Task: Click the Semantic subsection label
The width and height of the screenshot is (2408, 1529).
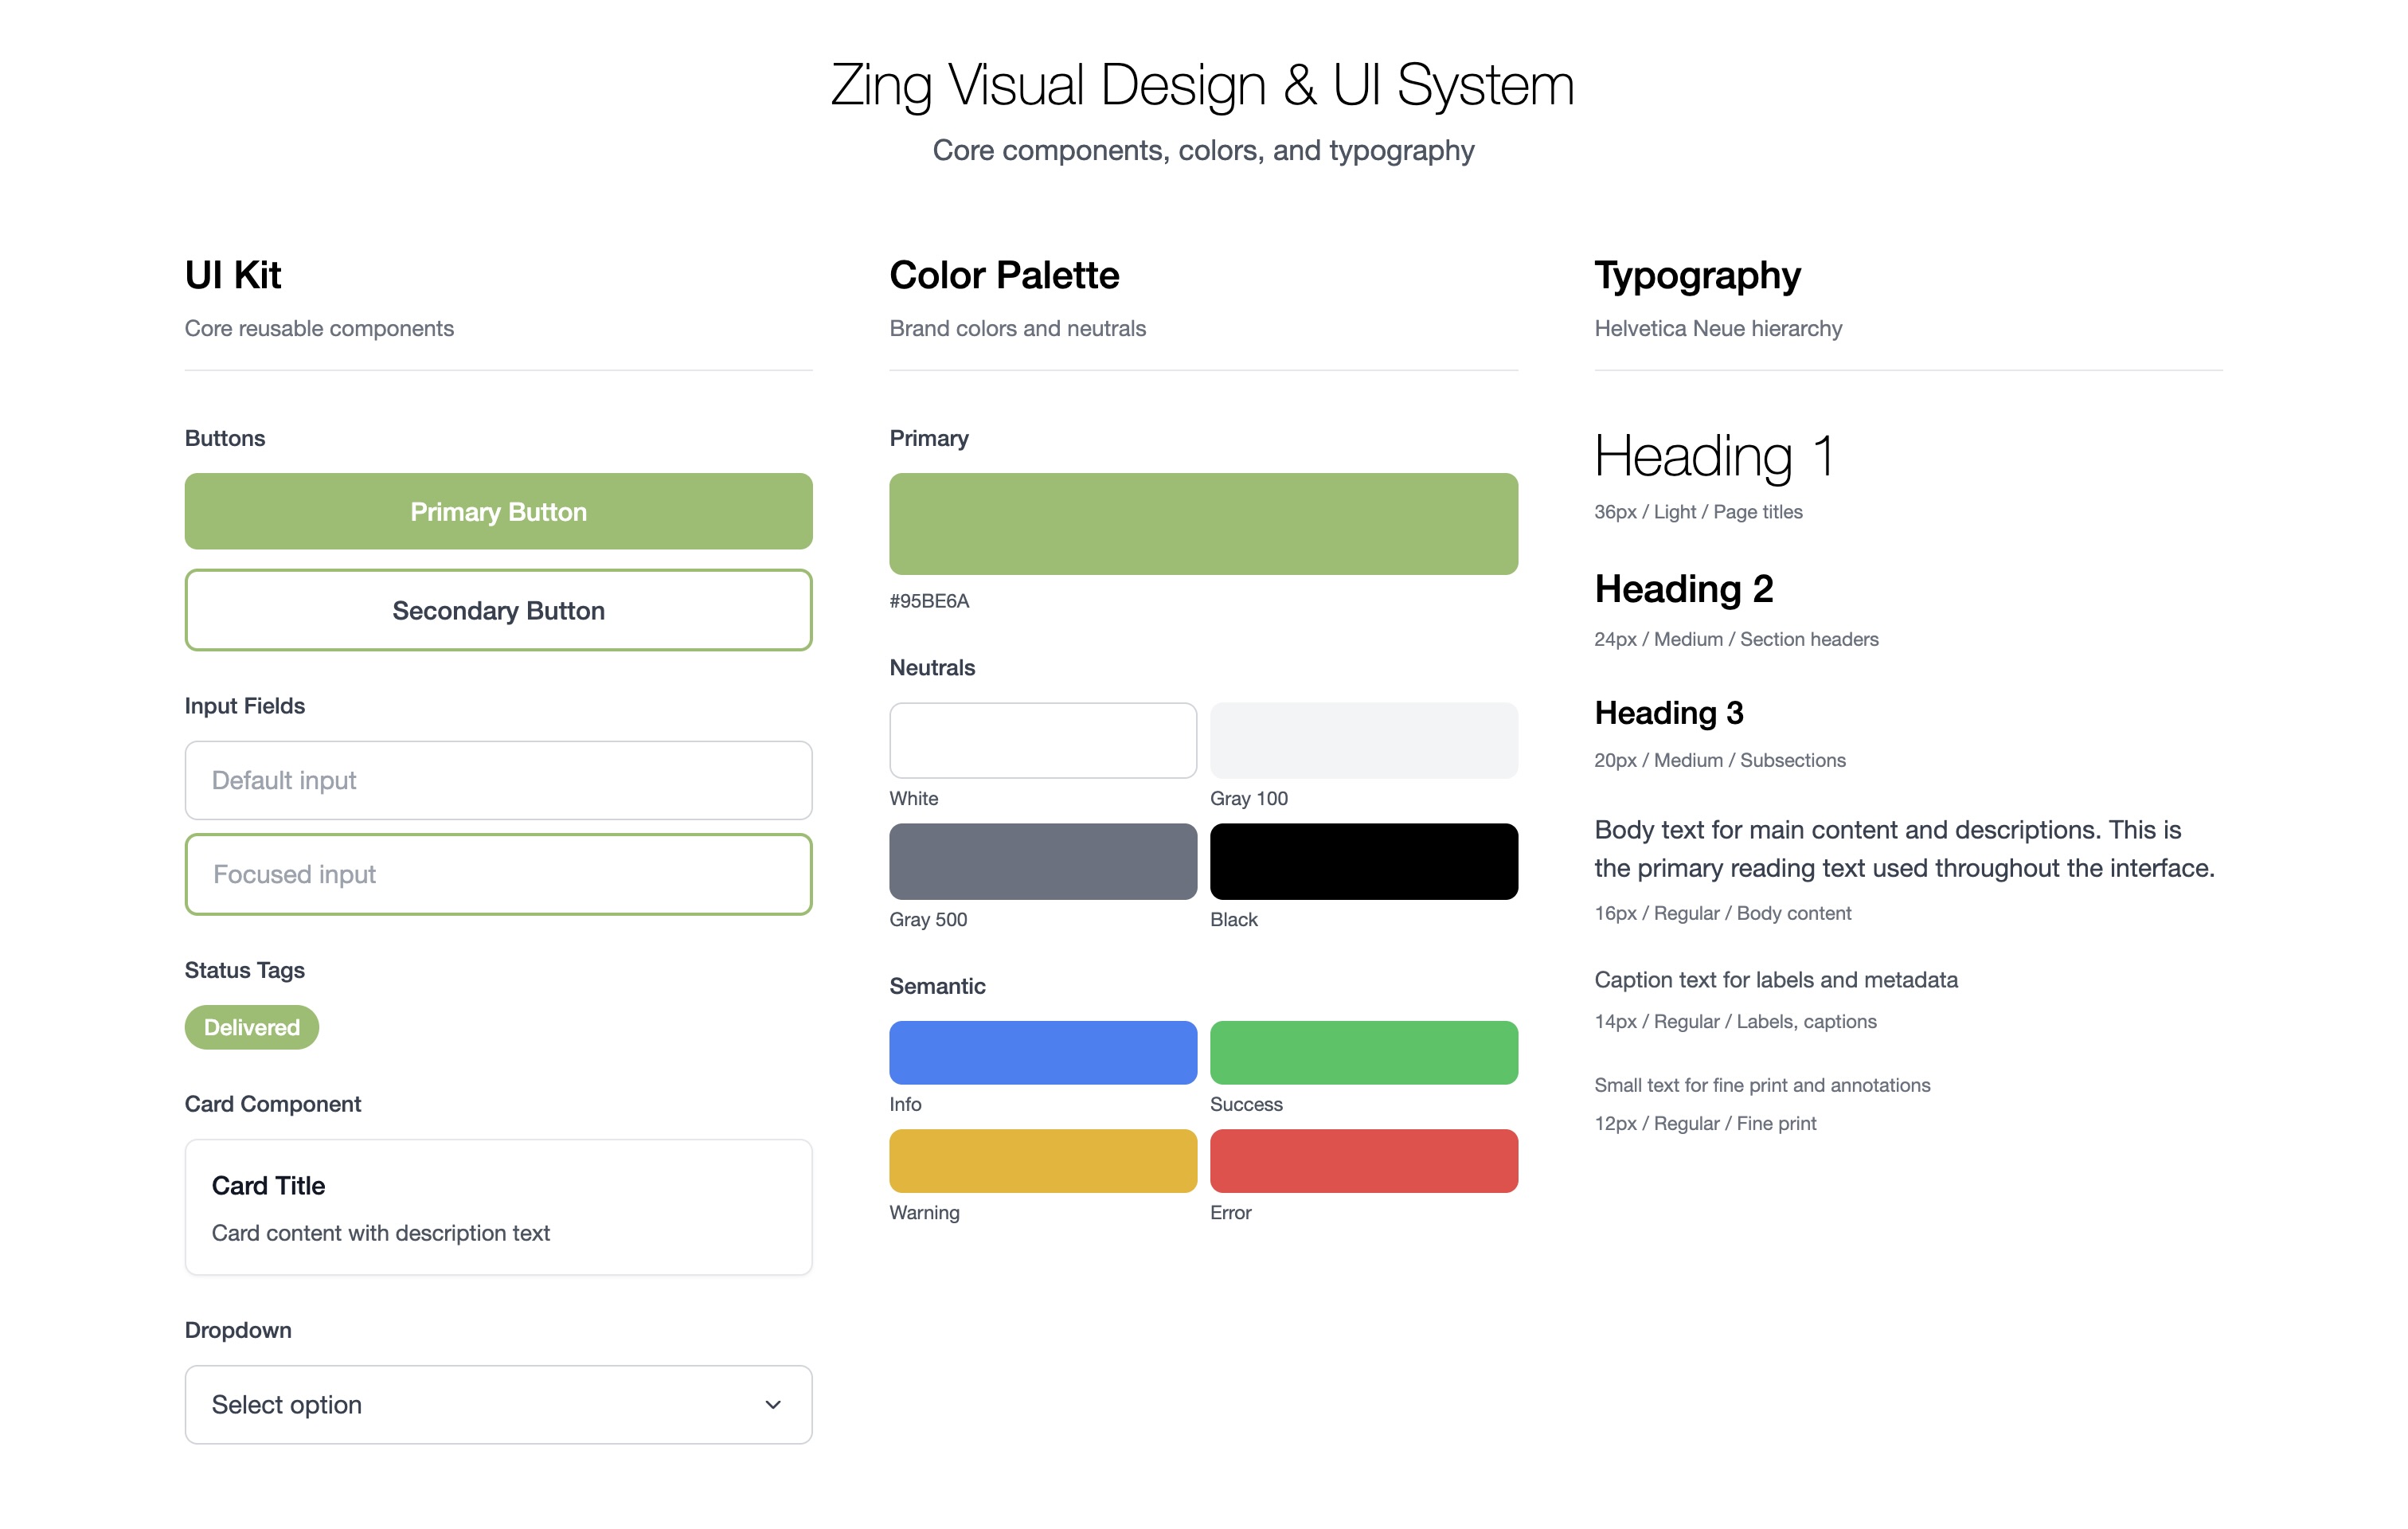Action: pyautogui.click(x=937, y=986)
